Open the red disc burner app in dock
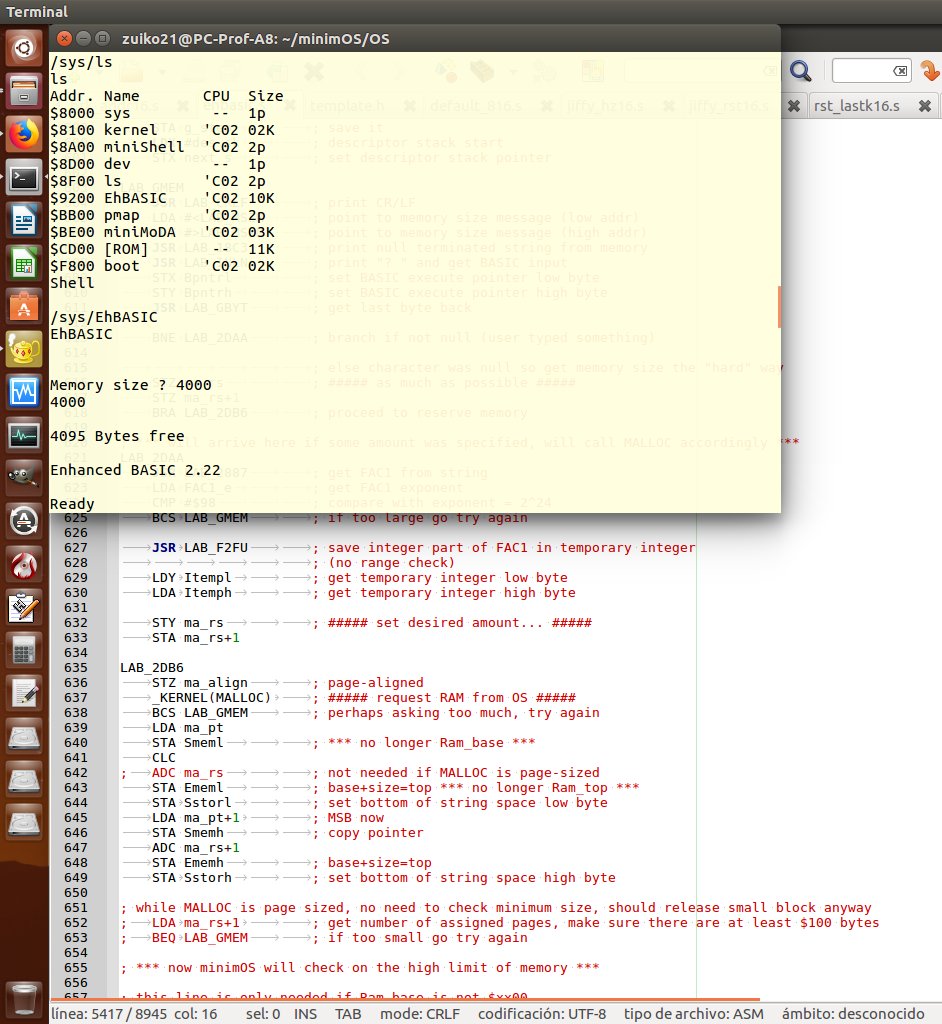The image size is (942, 1024). pos(24,565)
